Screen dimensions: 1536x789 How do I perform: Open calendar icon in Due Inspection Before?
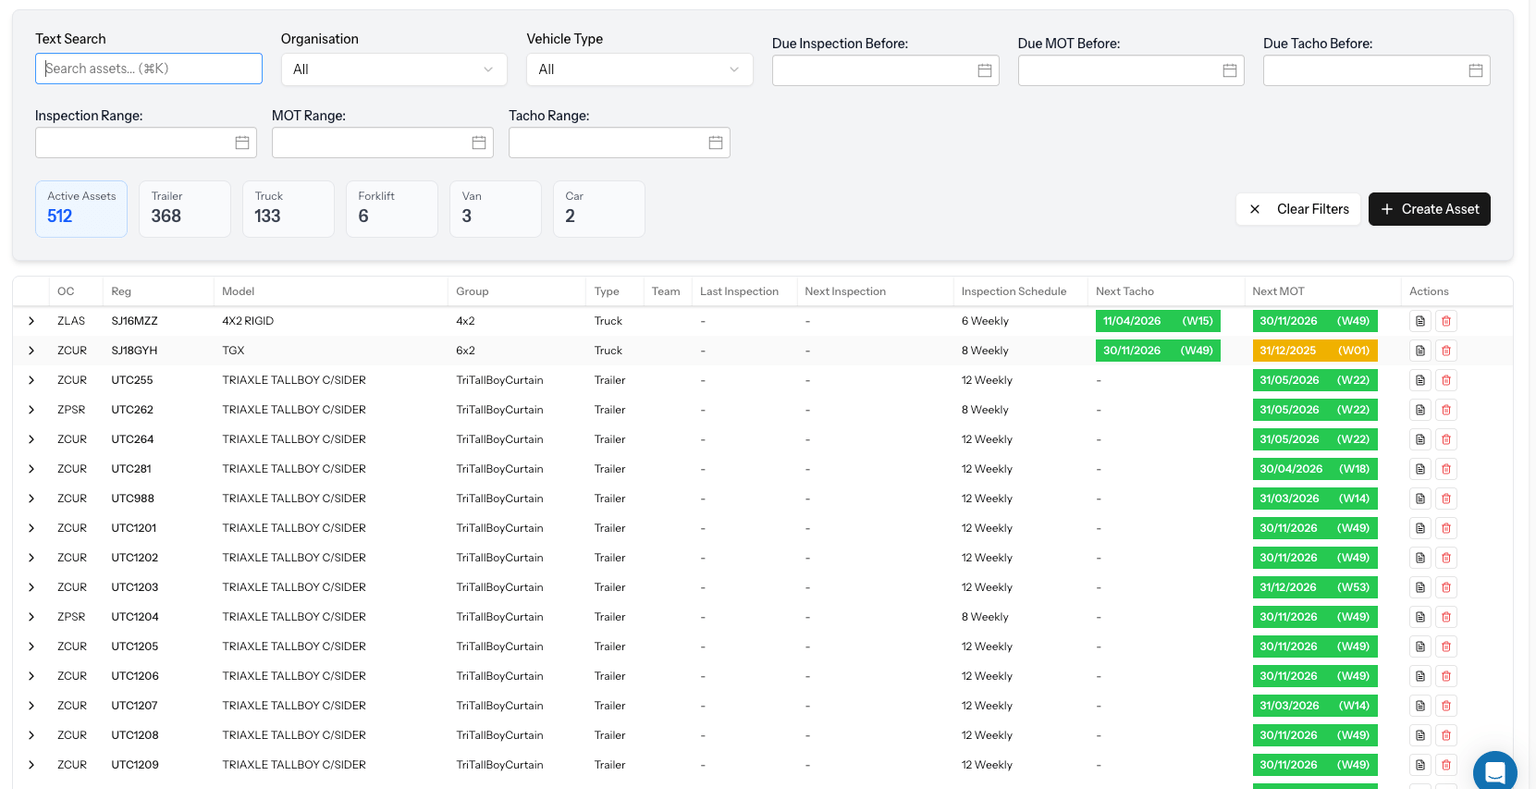pos(984,70)
